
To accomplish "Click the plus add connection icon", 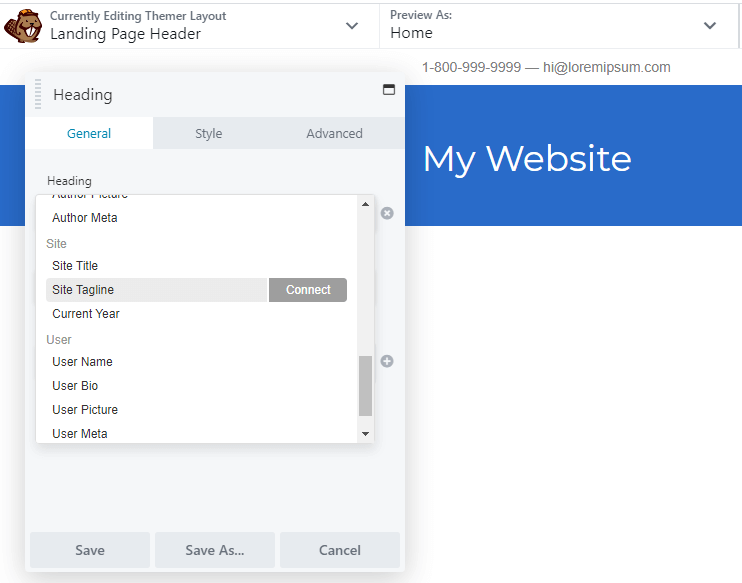I will click(387, 361).
